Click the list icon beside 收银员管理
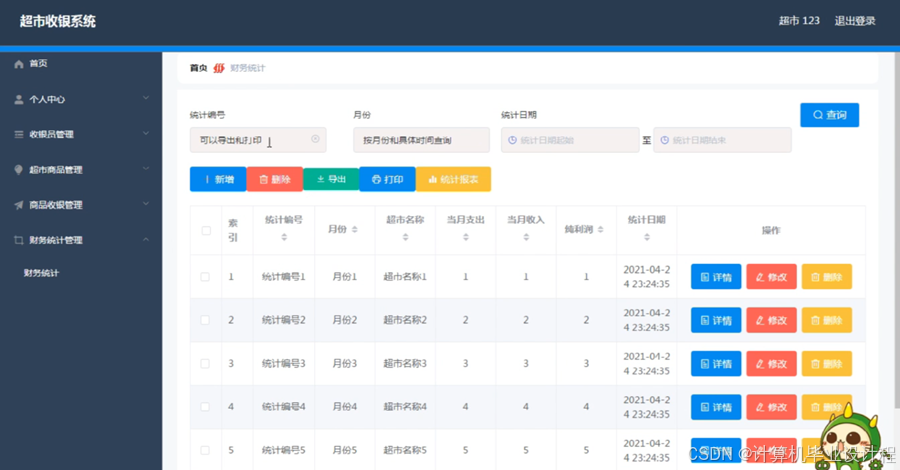The width and height of the screenshot is (900, 470). pyautogui.click(x=19, y=134)
